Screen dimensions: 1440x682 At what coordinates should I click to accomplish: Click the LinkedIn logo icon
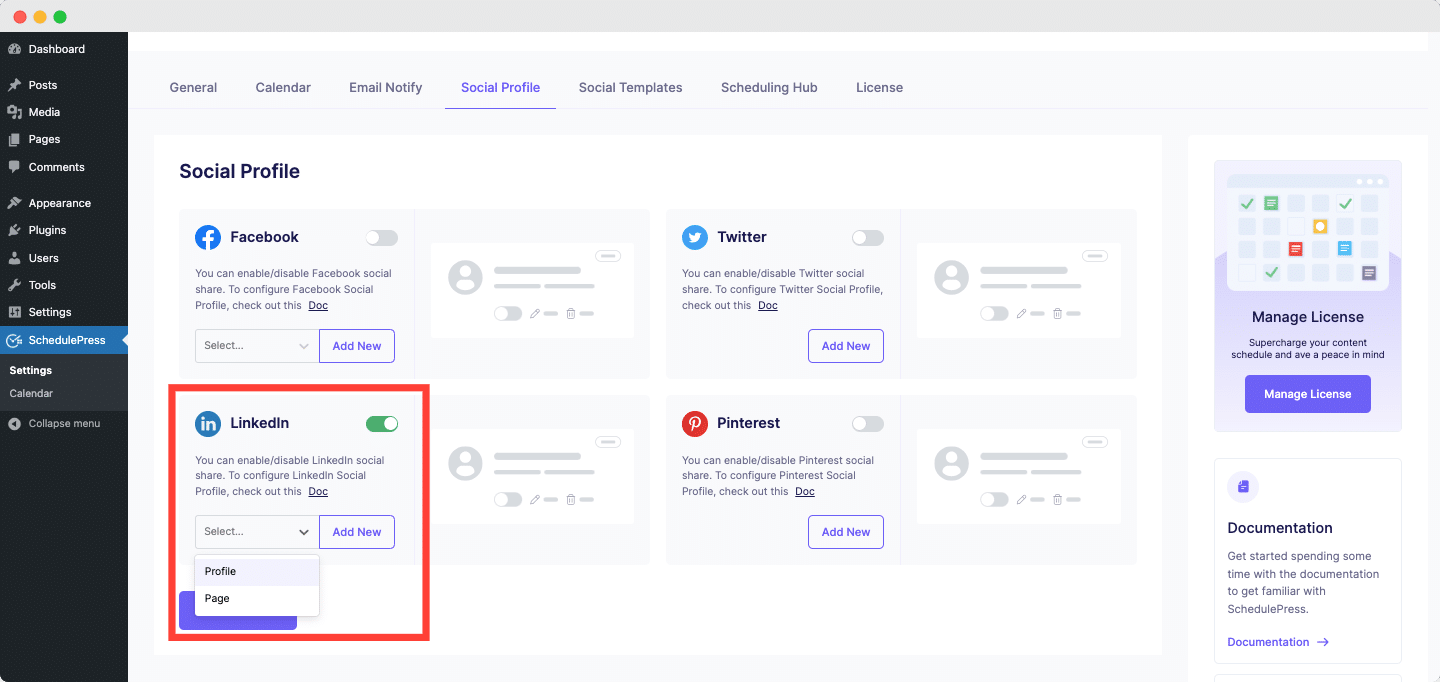tap(208, 423)
